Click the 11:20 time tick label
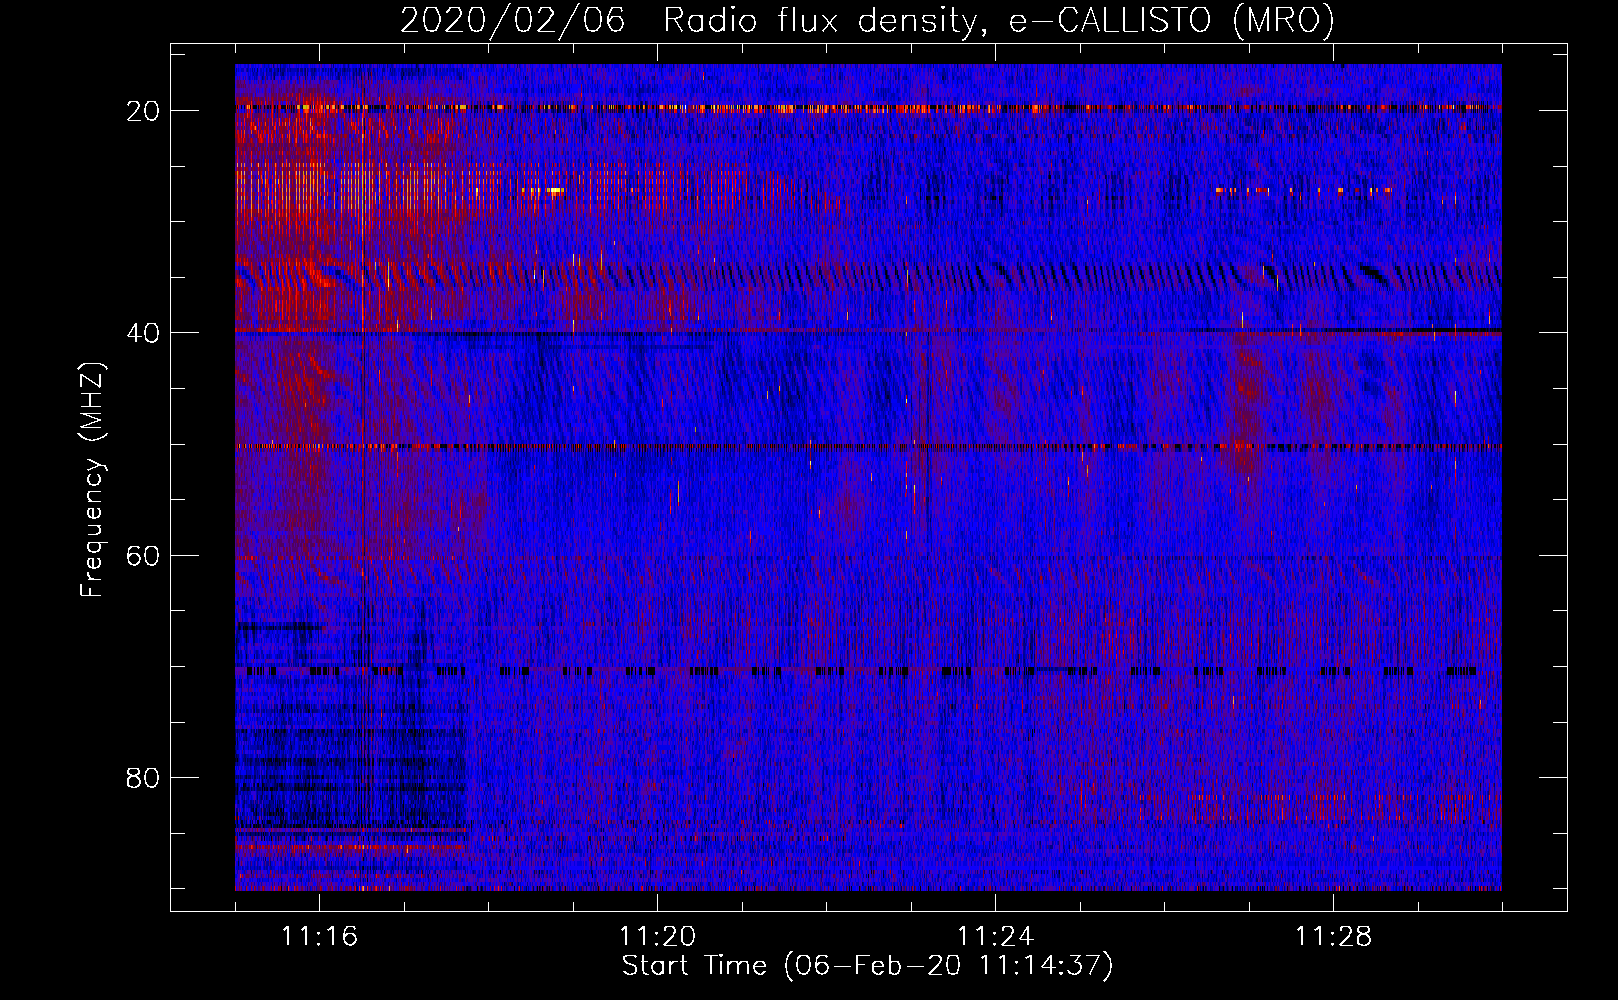 coord(657,937)
